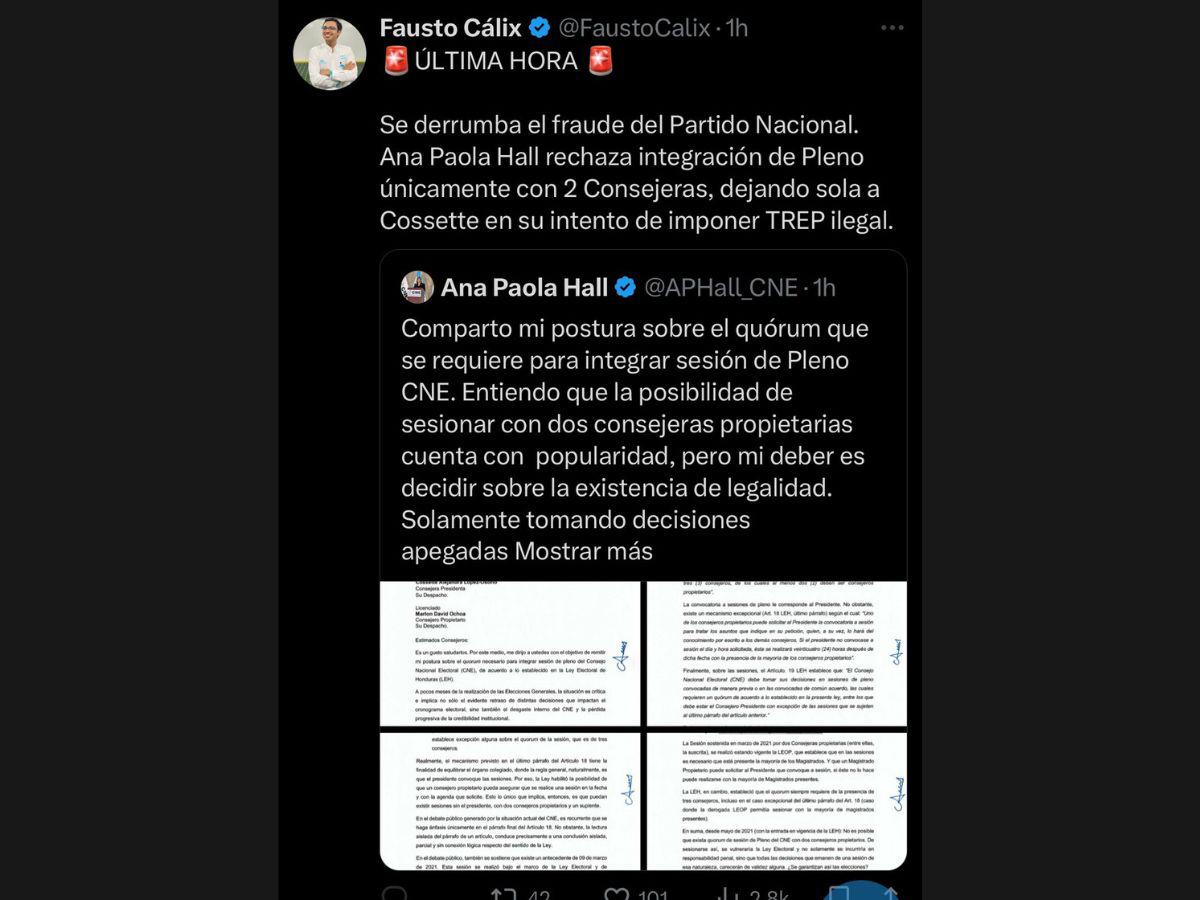Open the three-dot more options menu

point(892,28)
